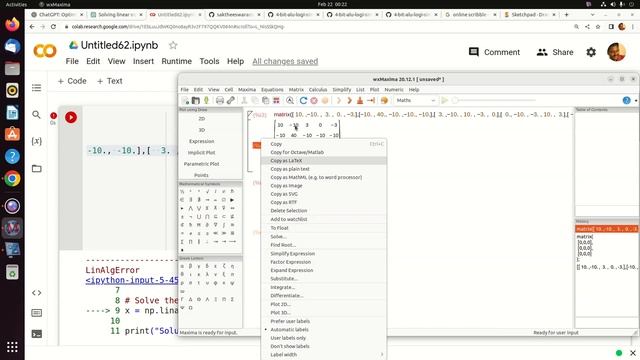Click the highlighted matrix entry in History panel

[607, 229]
